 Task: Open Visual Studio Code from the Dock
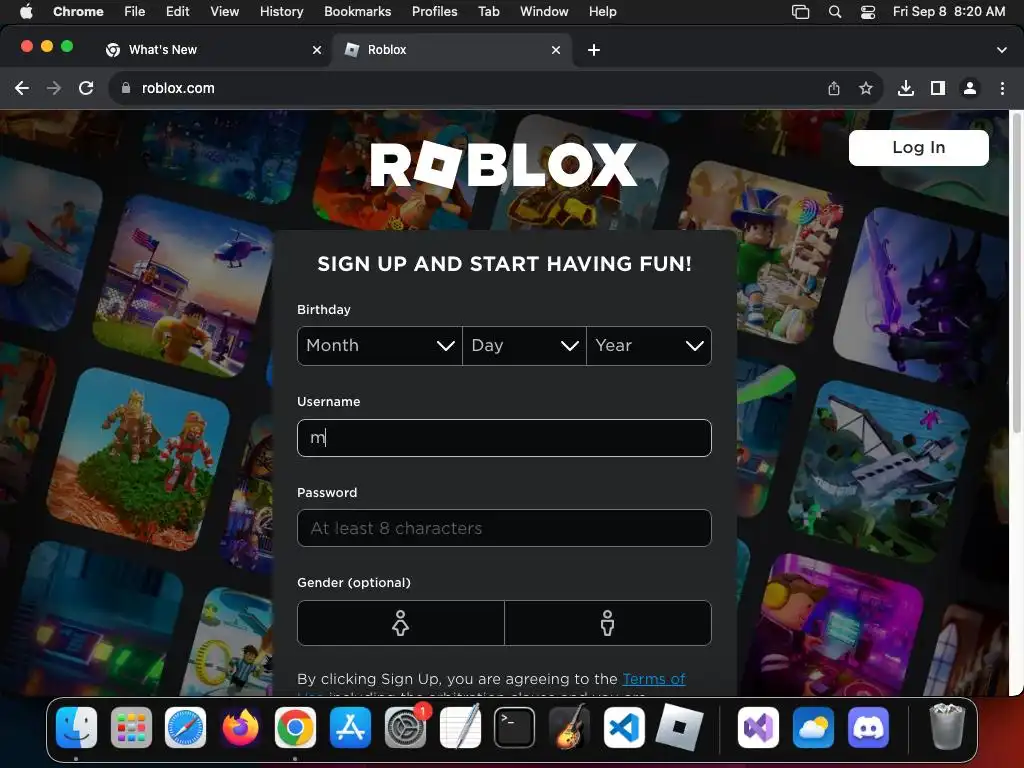624,728
